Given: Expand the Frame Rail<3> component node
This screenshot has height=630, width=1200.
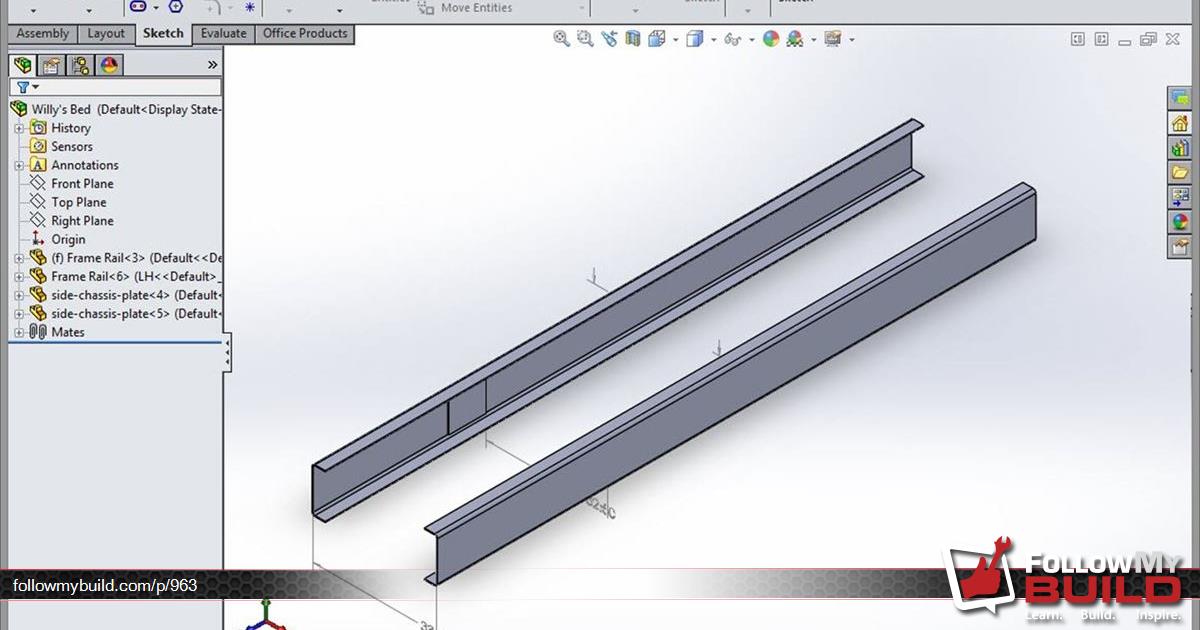Looking at the screenshot, I should pos(18,258).
